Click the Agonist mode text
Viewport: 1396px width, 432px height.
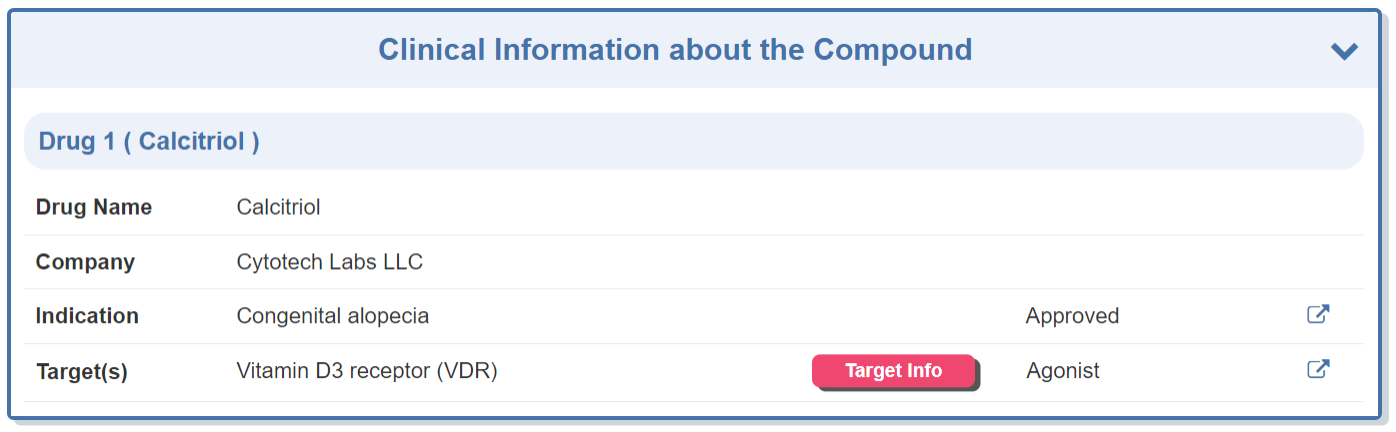coord(1062,371)
